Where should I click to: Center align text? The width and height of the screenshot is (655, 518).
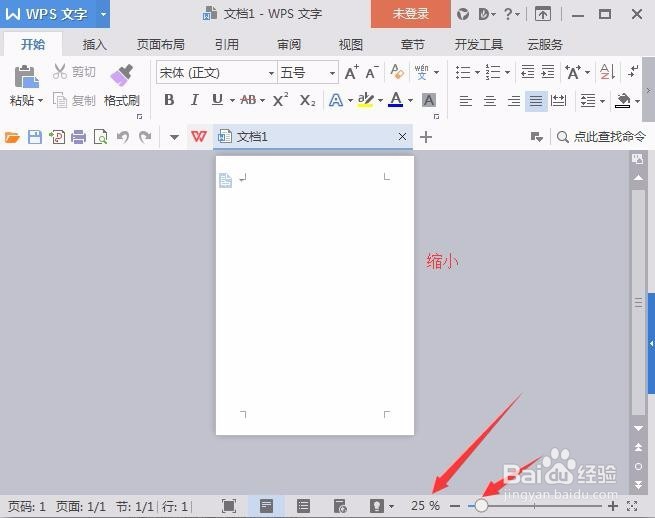pos(489,101)
